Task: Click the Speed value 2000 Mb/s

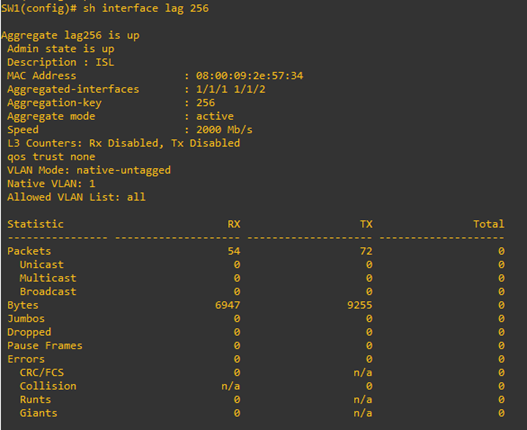Action: click(x=224, y=130)
